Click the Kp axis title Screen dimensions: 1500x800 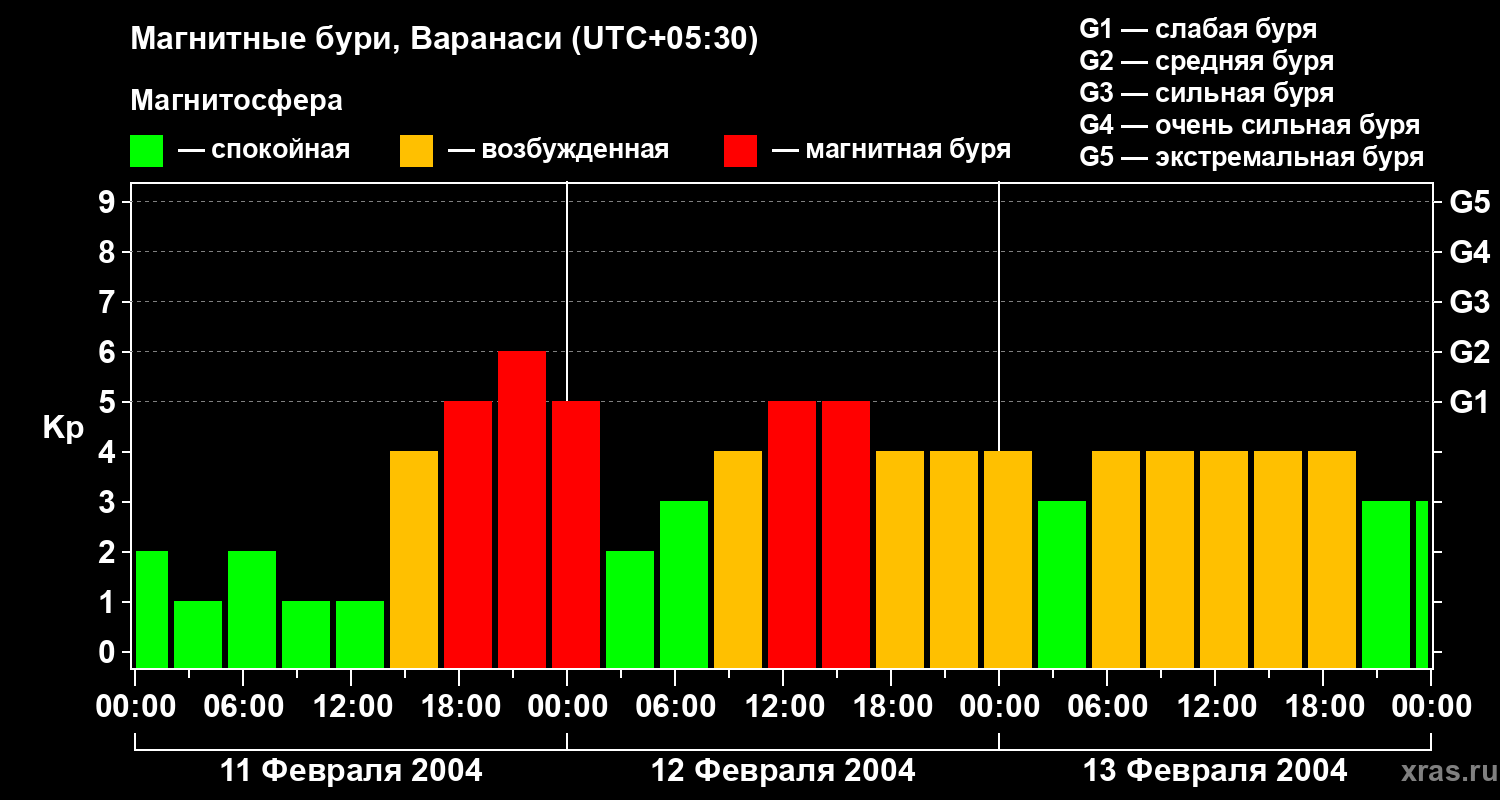[63, 428]
